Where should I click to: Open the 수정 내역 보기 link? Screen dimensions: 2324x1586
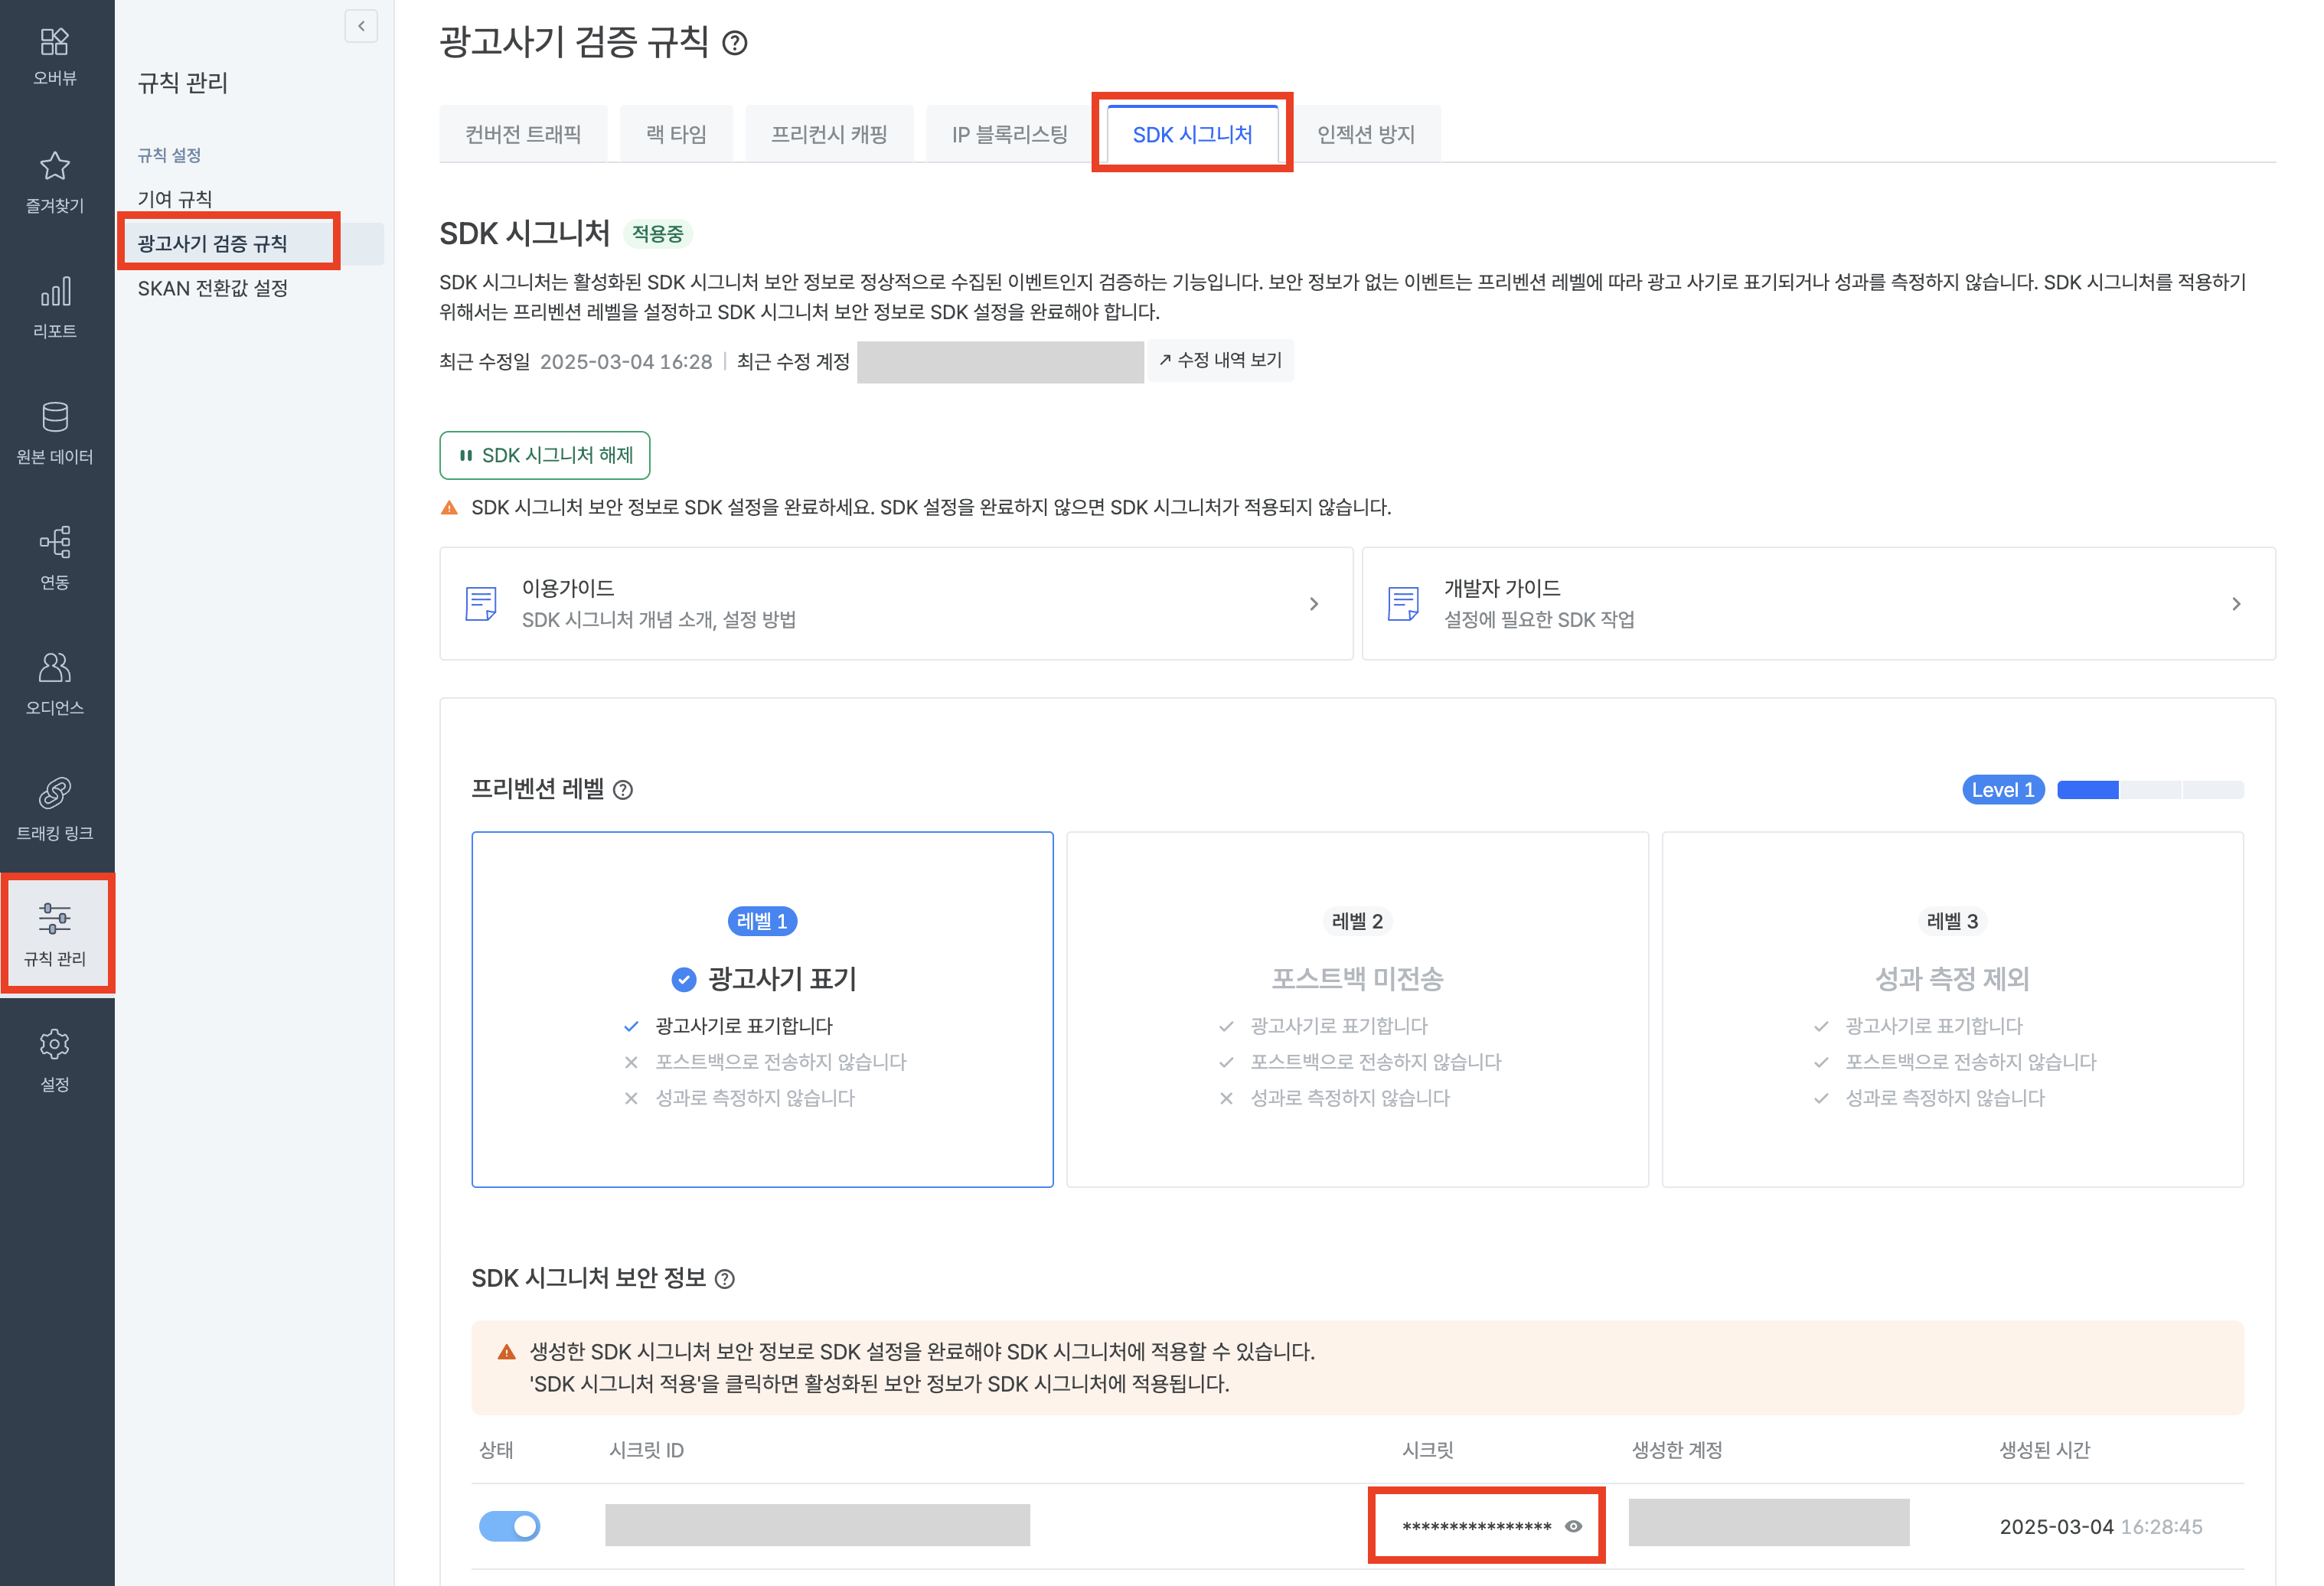tap(1220, 360)
